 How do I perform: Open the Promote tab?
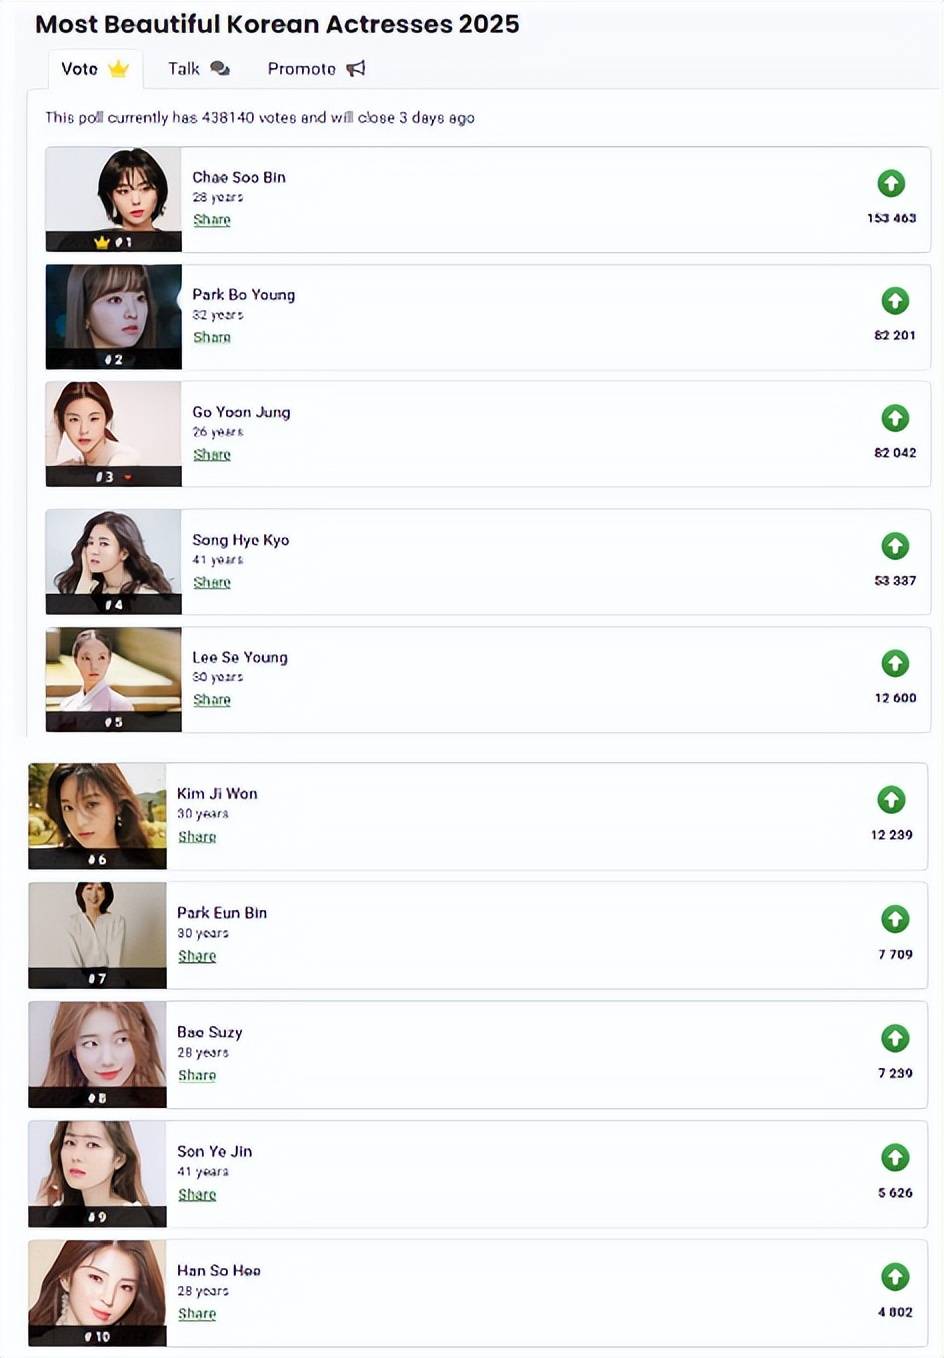(x=315, y=69)
